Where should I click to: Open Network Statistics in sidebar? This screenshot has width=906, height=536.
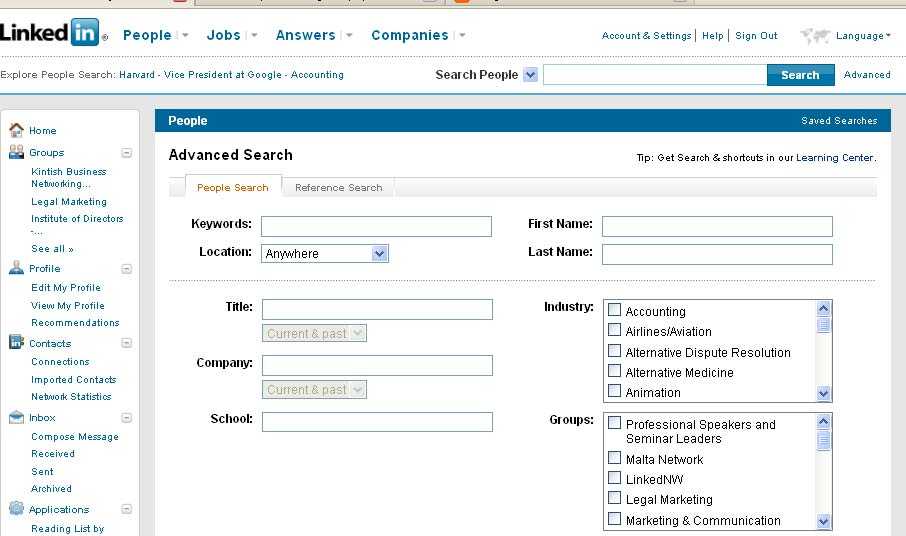(x=71, y=397)
